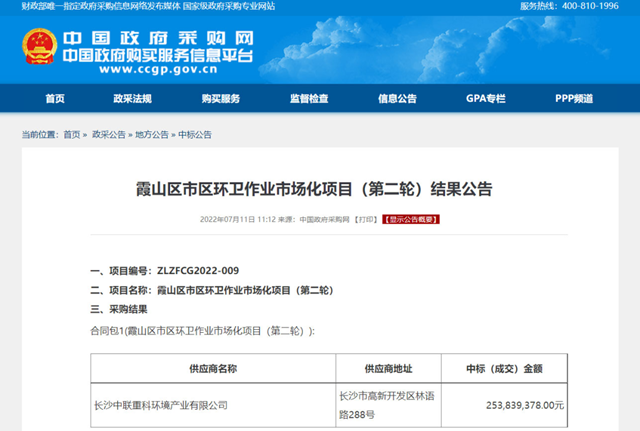
Task: Click the 中国政府采购网 site title banner
Action: coord(159,46)
